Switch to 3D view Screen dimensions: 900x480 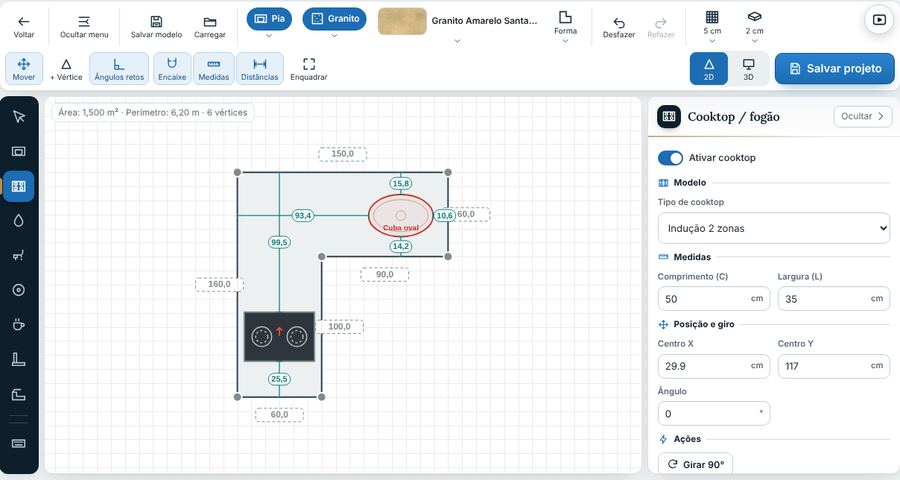pyautogui.click(x=748, y=68)
